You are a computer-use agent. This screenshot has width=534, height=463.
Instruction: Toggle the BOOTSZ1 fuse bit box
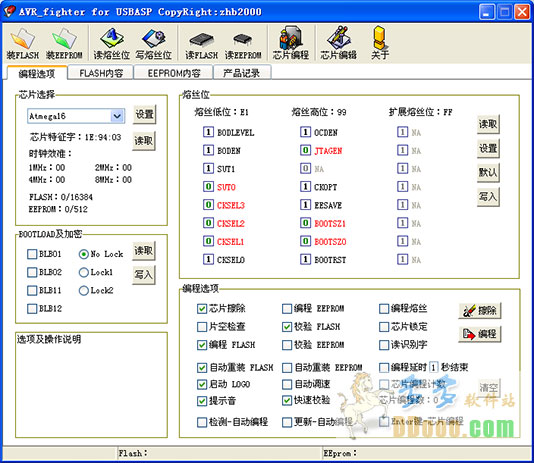[305, 223]
